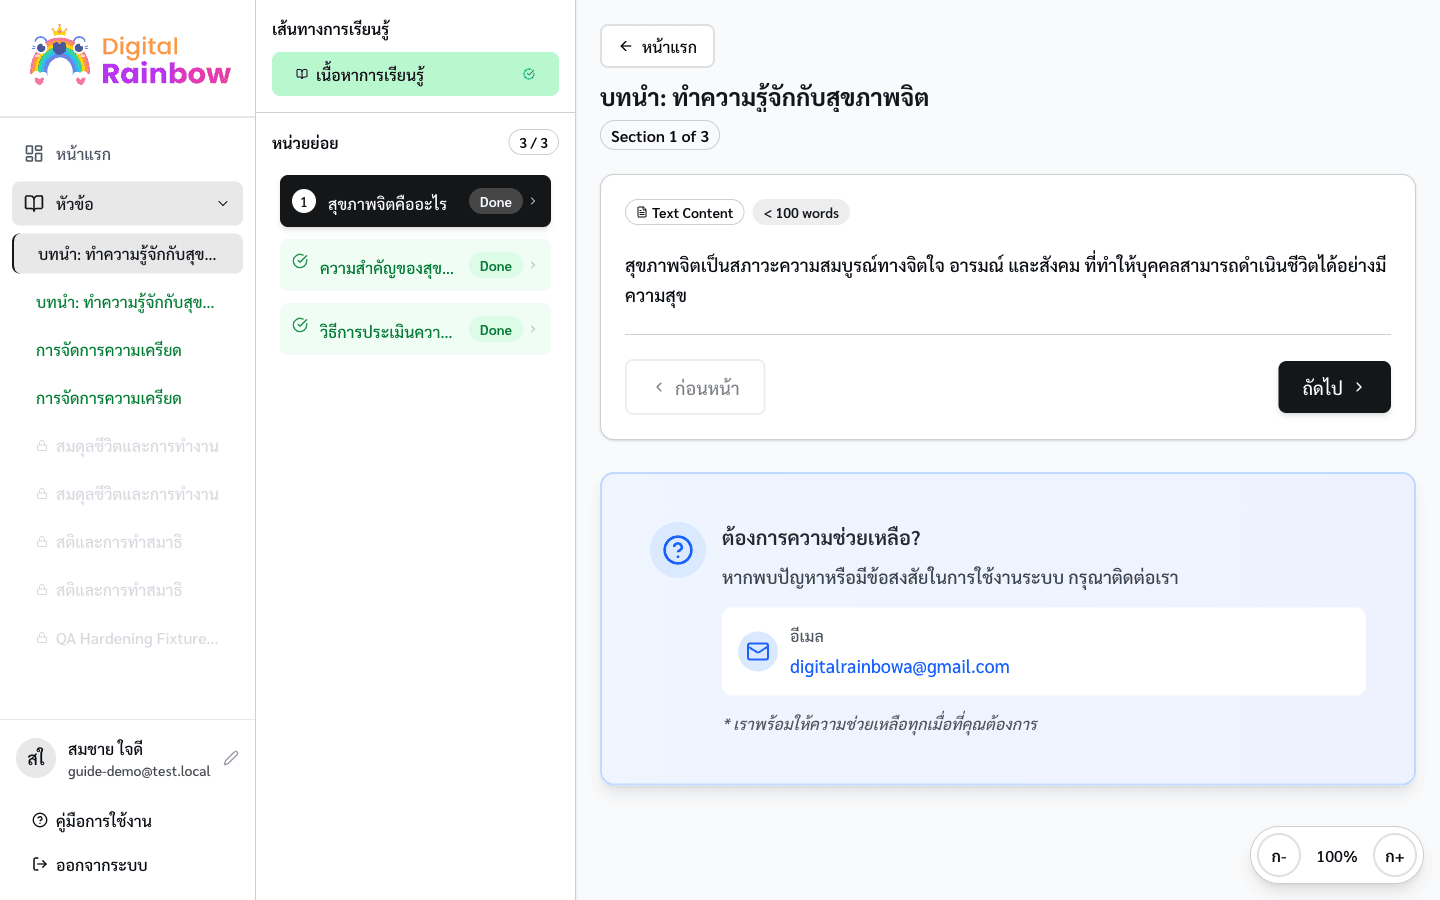
Task: Click the second locked สมดุลชีวิตและการทำงาน item
Action: coord(127,494)
